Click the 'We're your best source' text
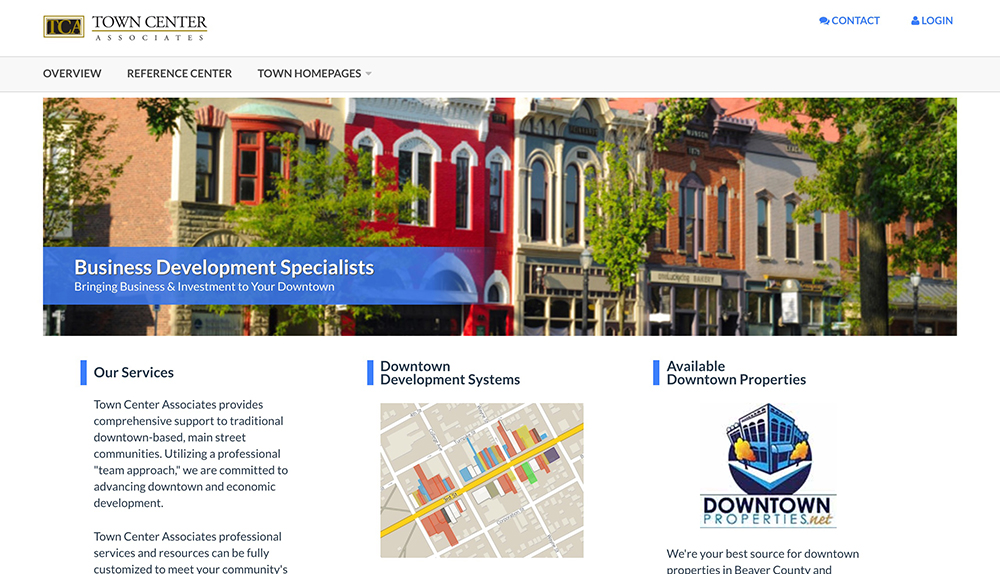The image size is (1000, 574). 762,554
